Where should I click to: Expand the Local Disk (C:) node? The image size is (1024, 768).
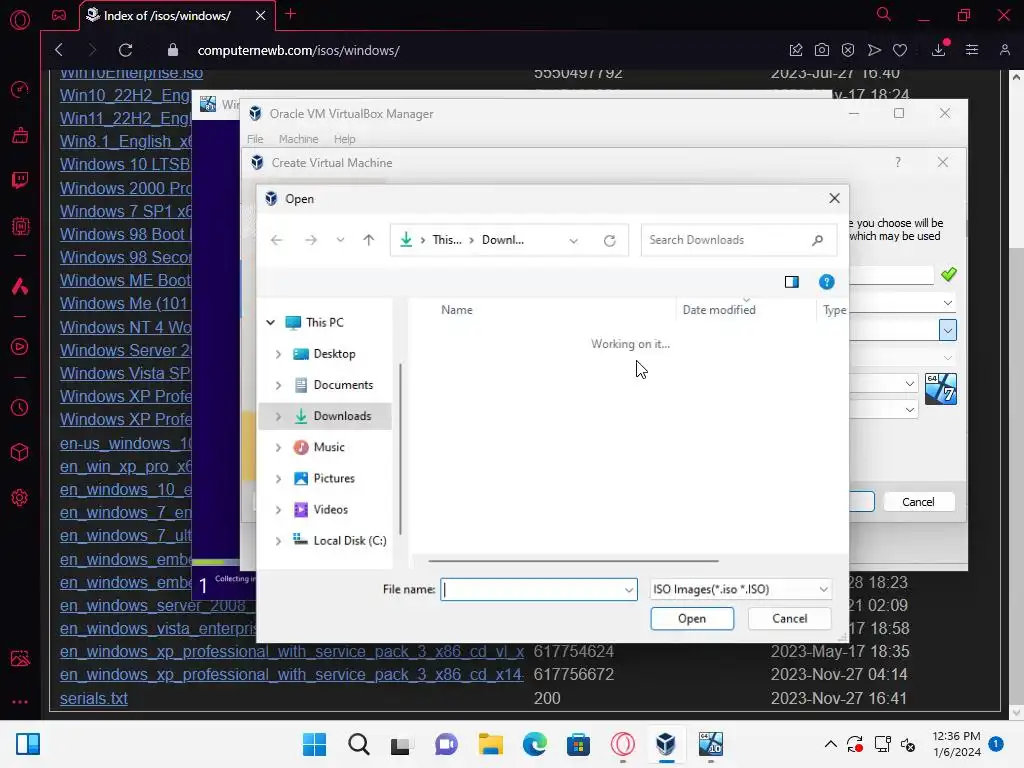tap(278, 541)
